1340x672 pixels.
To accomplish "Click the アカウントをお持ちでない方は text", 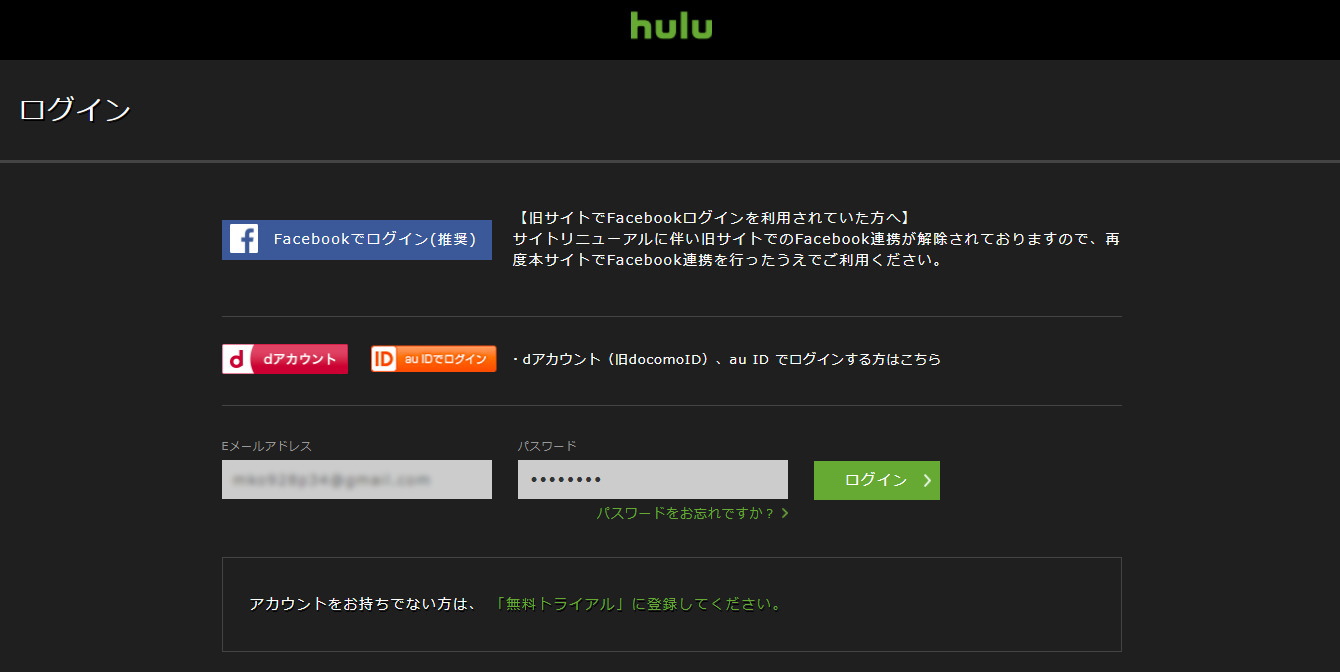I will pos(363,604).
